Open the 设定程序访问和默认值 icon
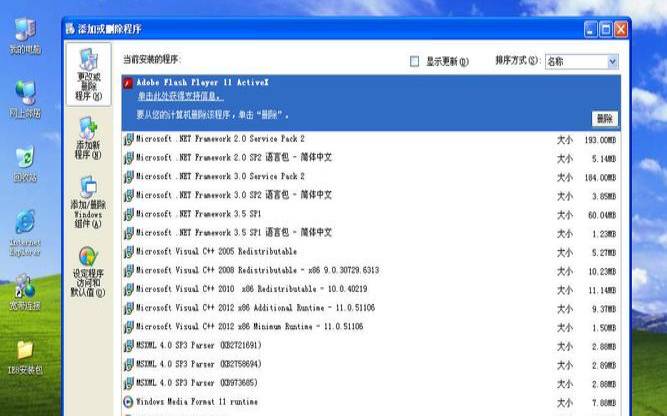Viewport: 667px width, 416px height. (x=88, y=271)
